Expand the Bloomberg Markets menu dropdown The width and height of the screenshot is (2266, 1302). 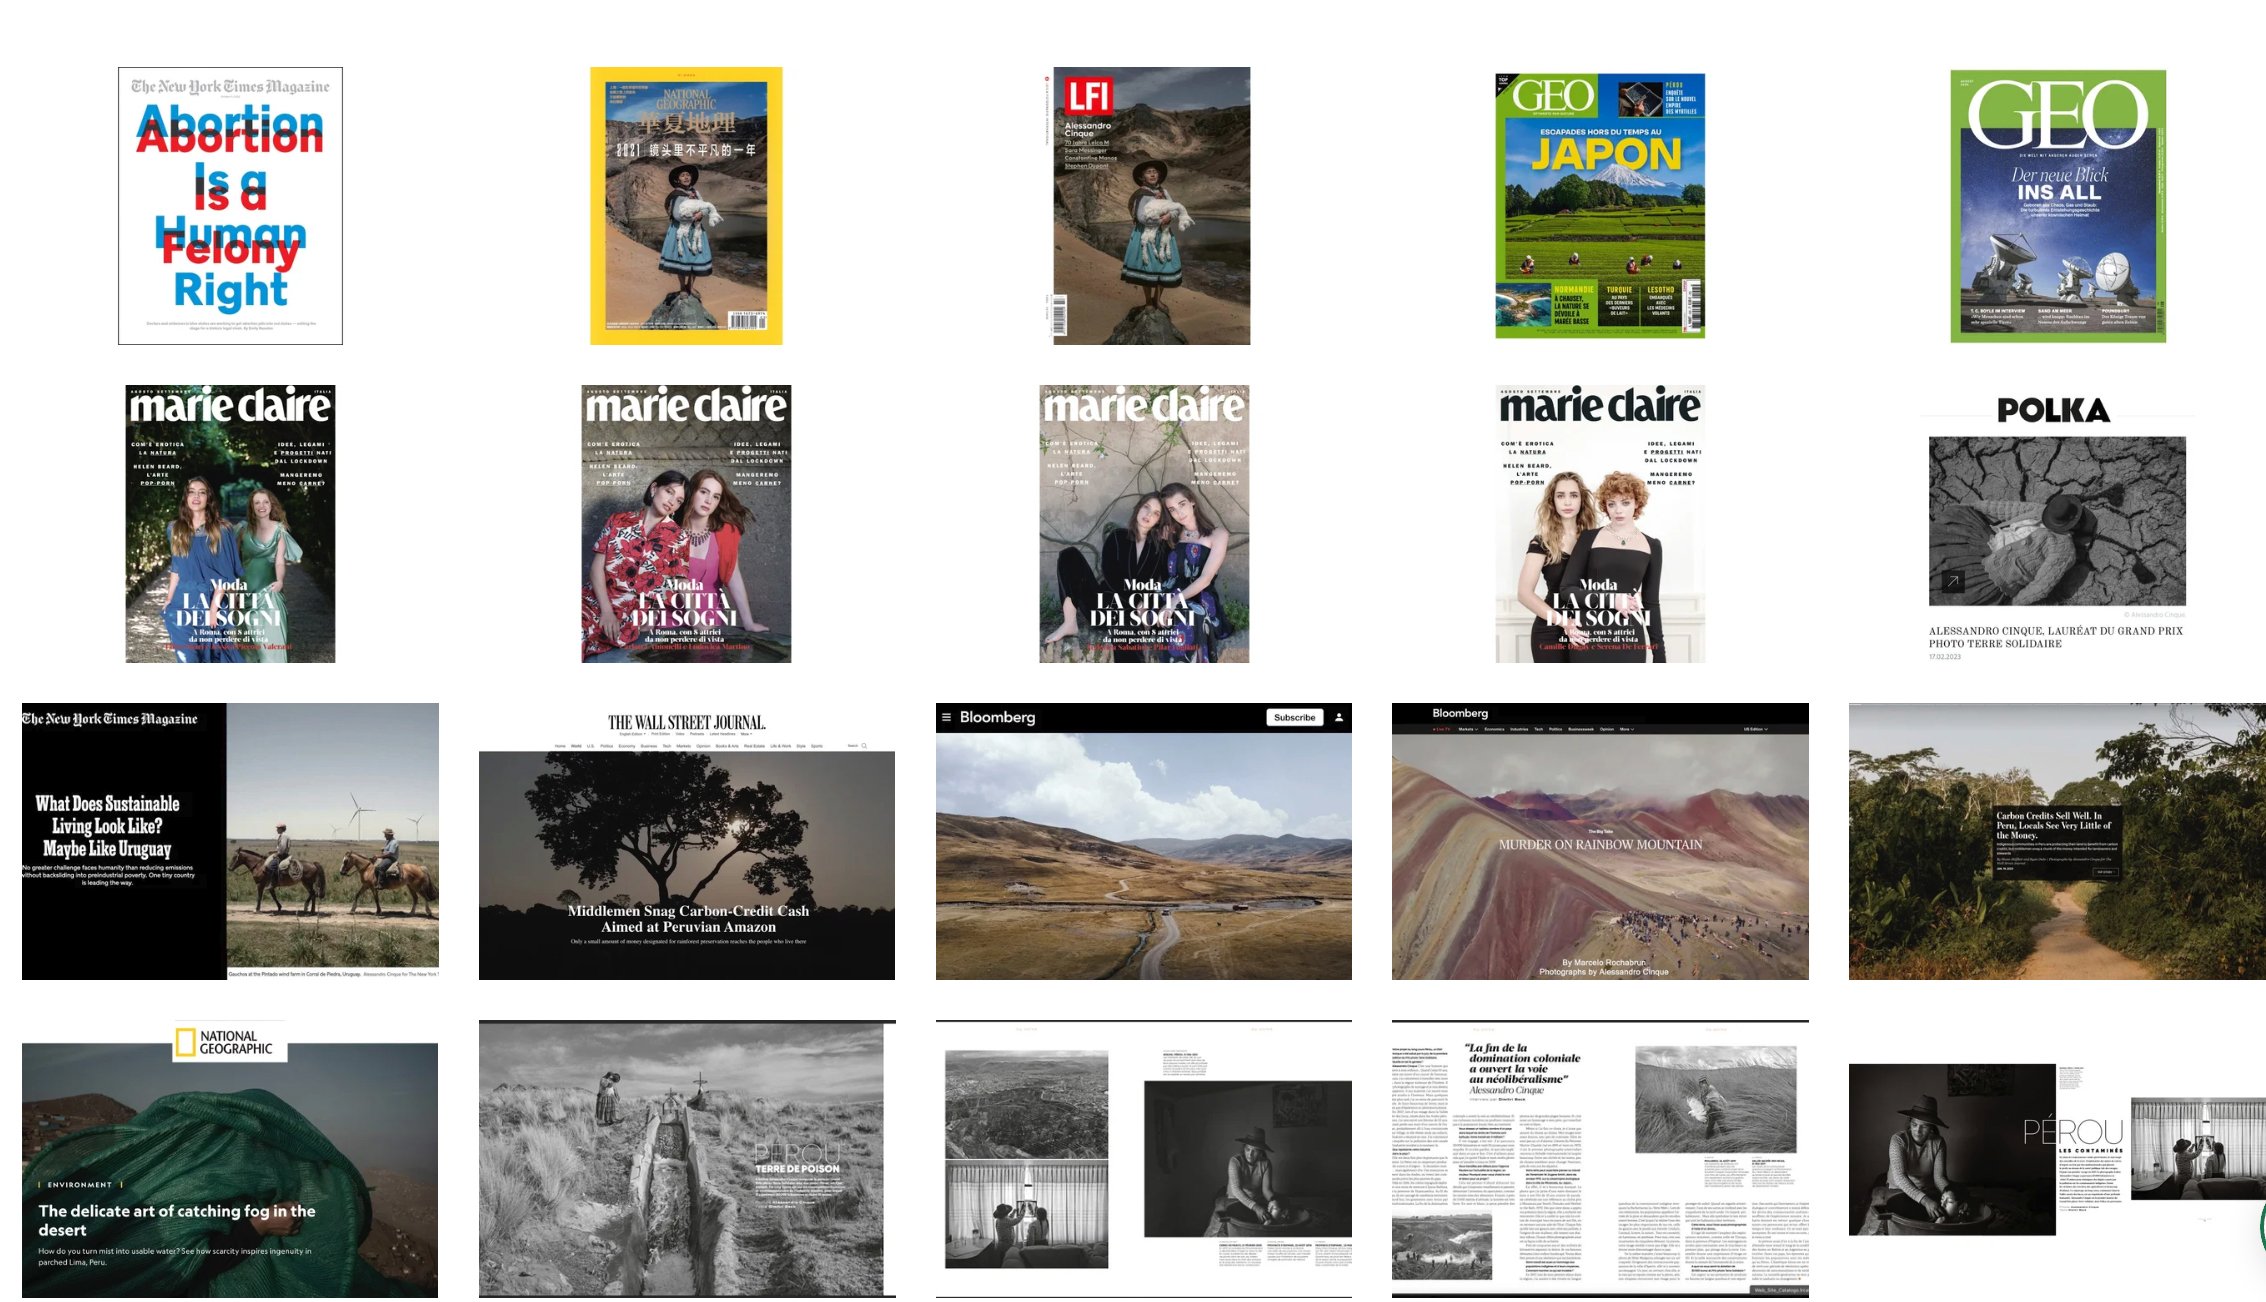click(1467, 729)
